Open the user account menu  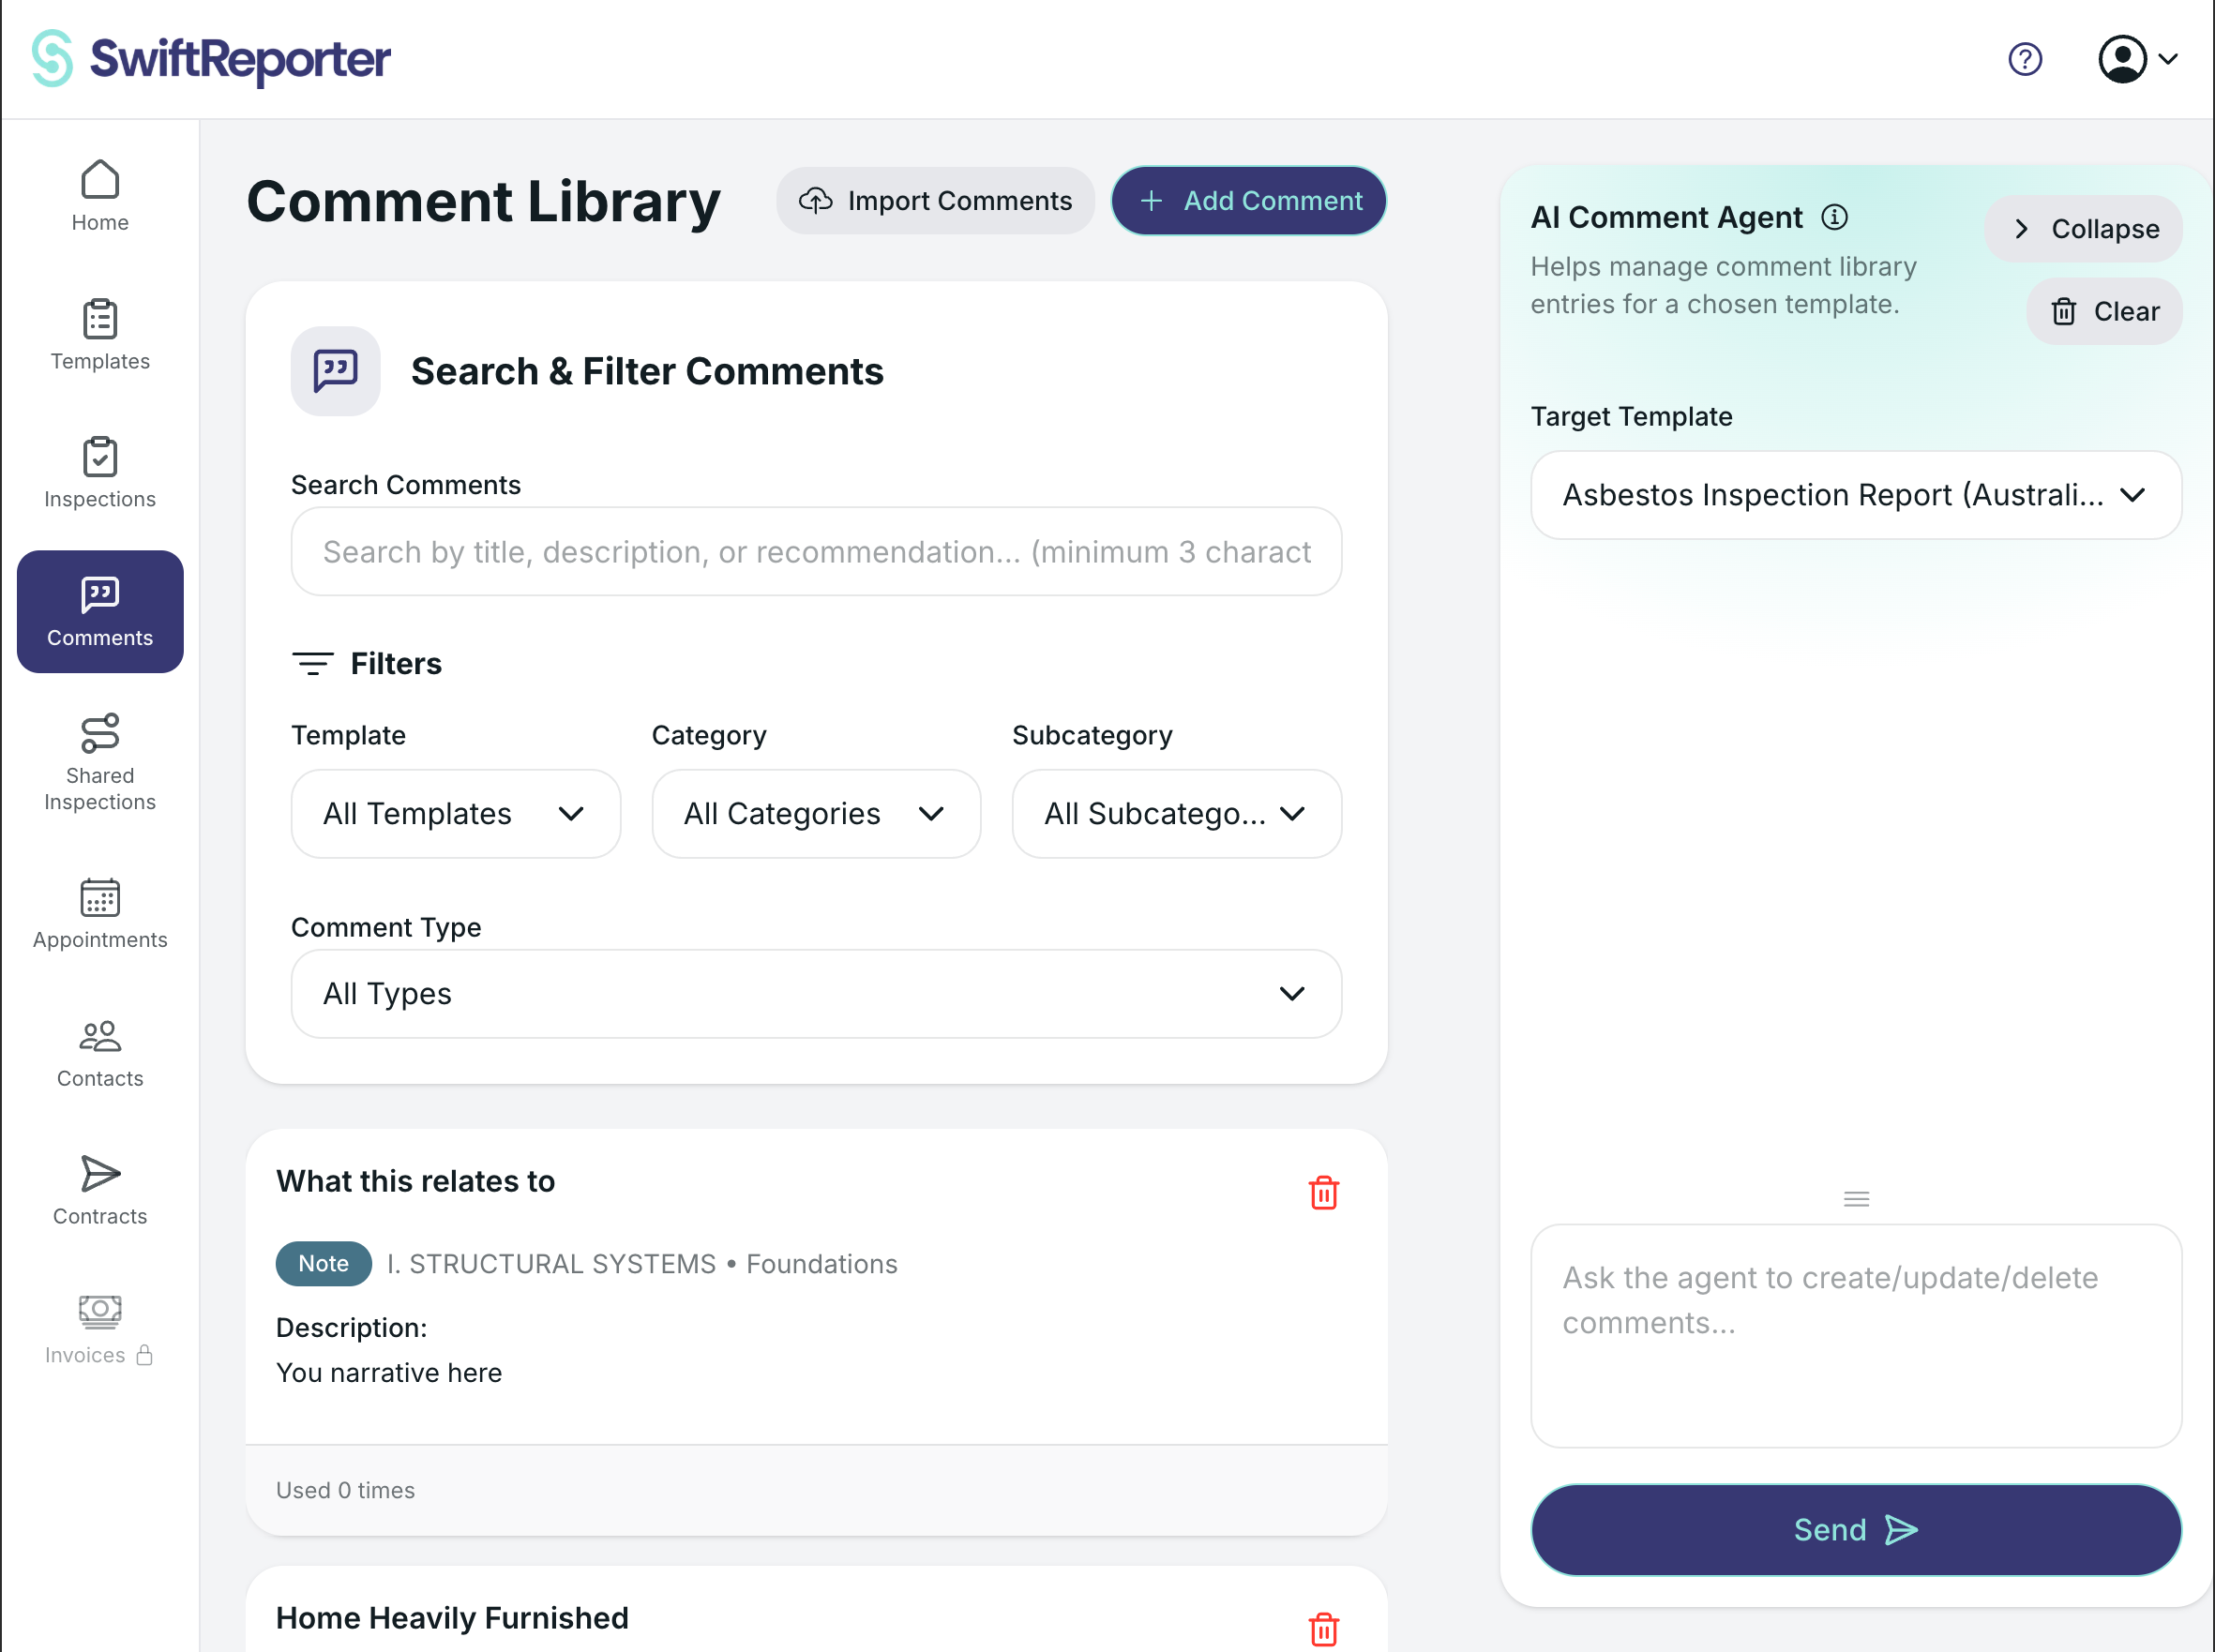click(x=2137, y=60)
